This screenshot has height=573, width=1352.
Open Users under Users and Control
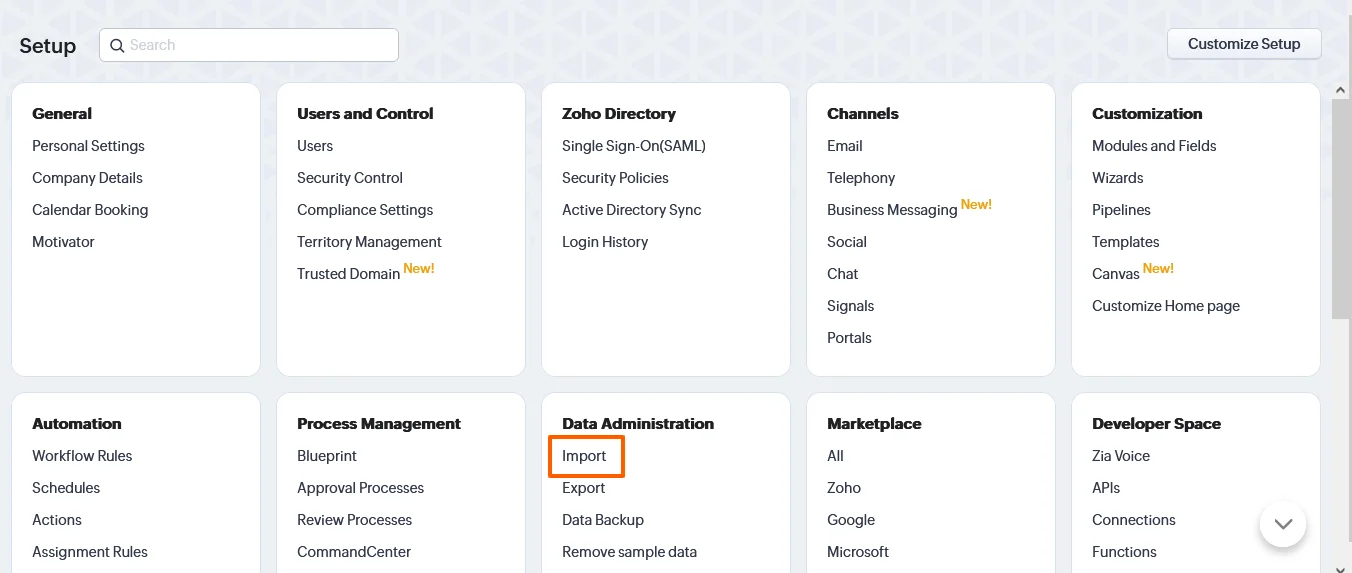pos(315,146)
